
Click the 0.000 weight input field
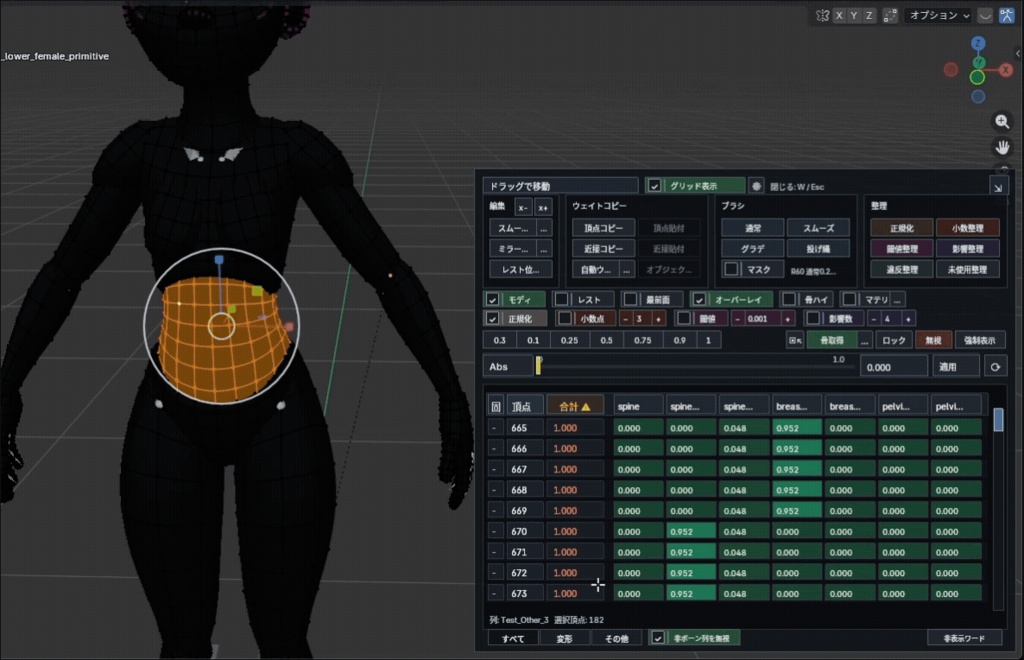tap(893, 367)
